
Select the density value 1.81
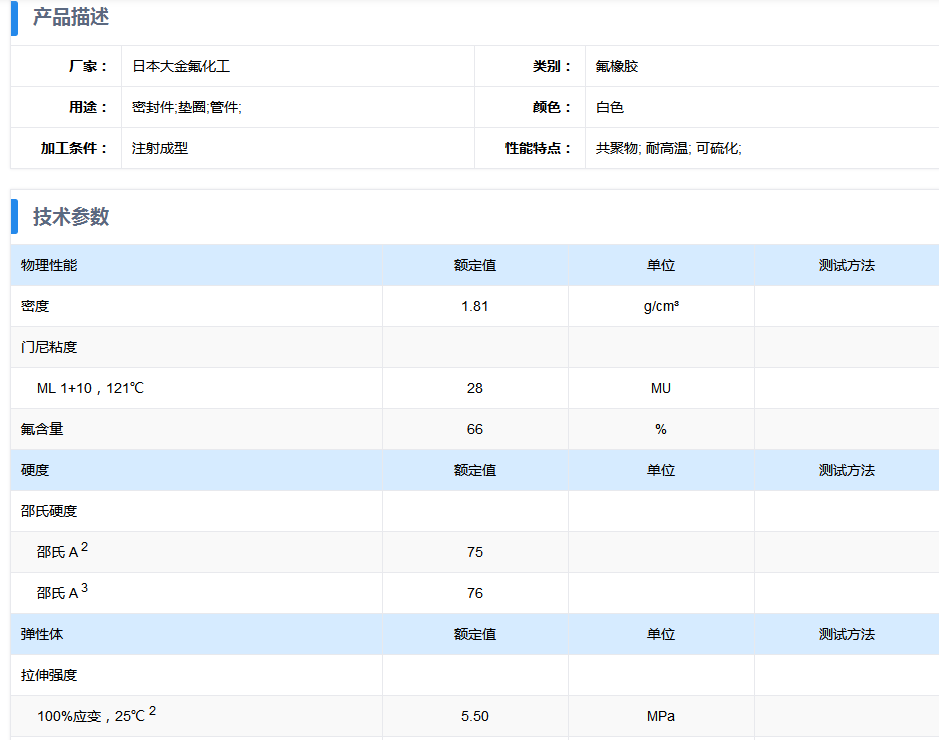(475, 306)
